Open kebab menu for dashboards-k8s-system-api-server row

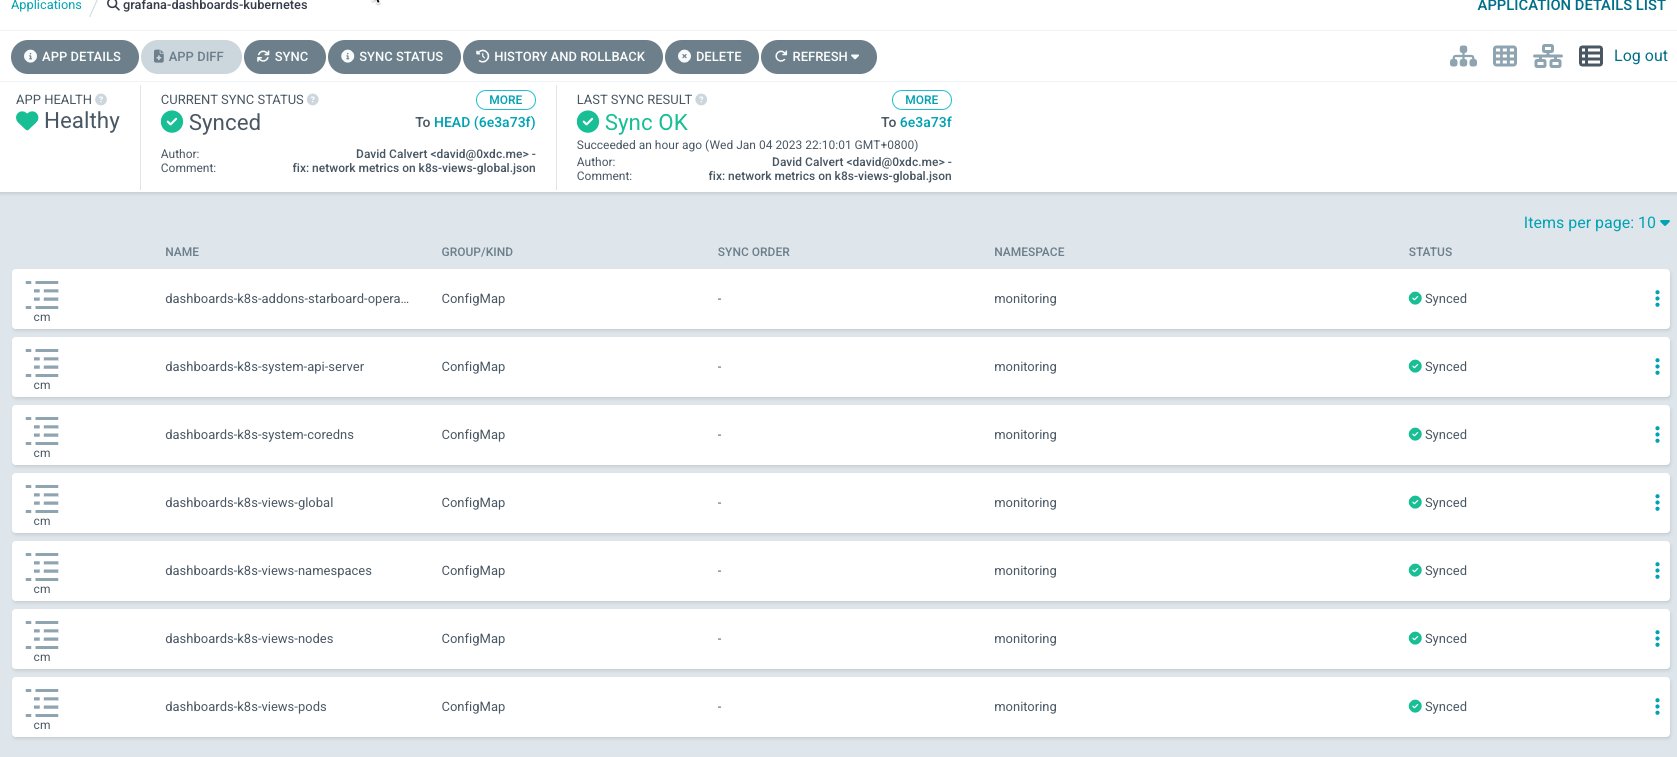coord(1657,367)
